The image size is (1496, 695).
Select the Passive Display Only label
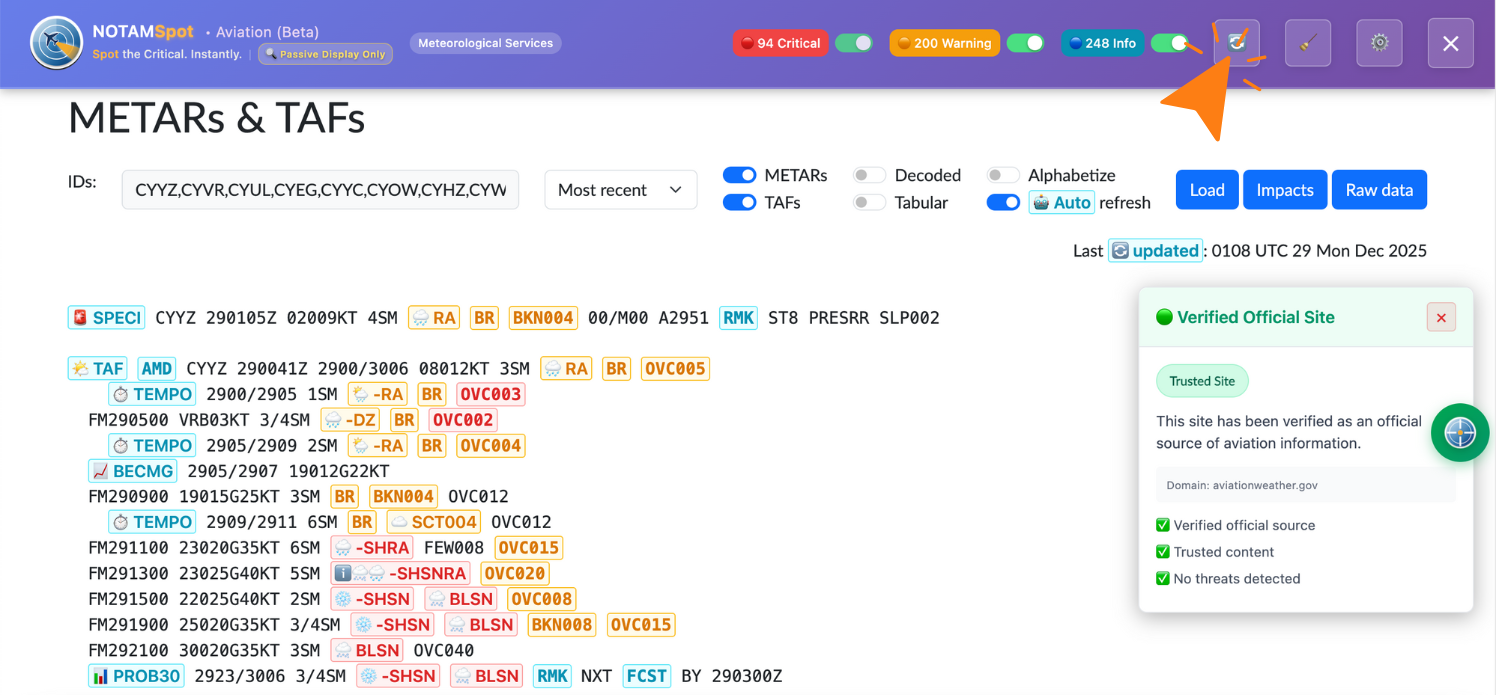point(325,53)
